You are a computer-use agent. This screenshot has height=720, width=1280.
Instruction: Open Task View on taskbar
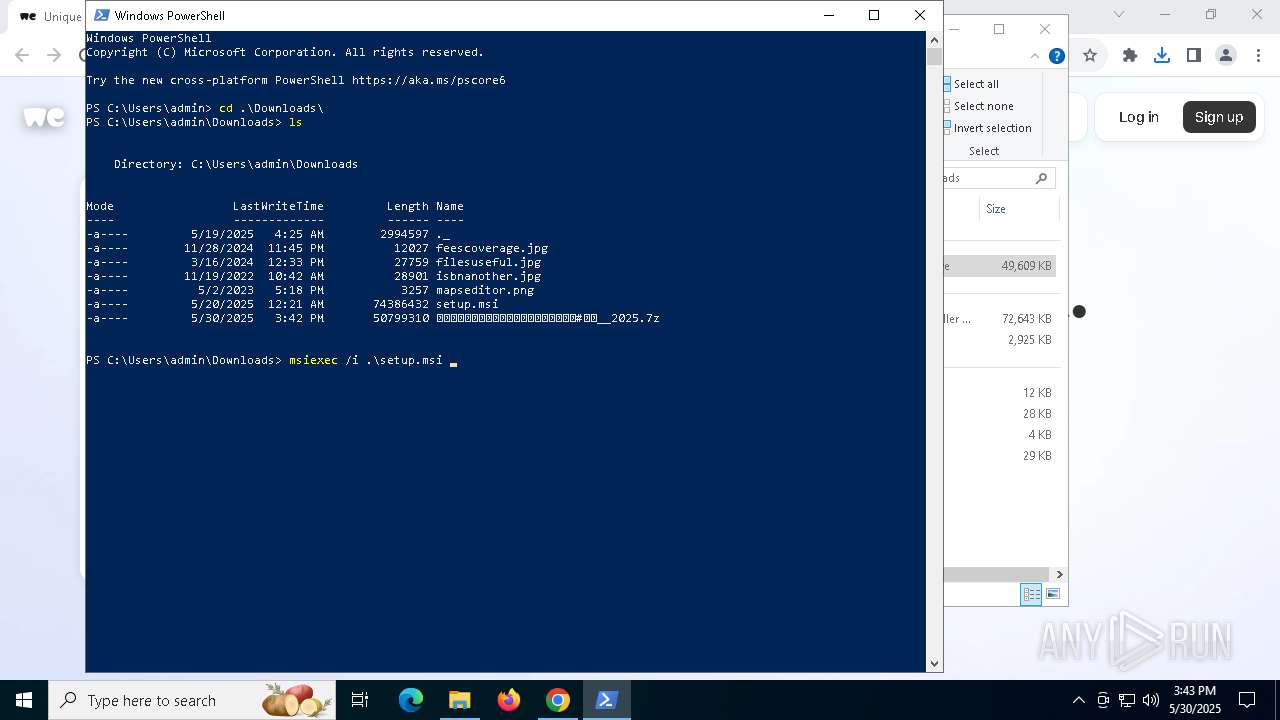point(360,700)
